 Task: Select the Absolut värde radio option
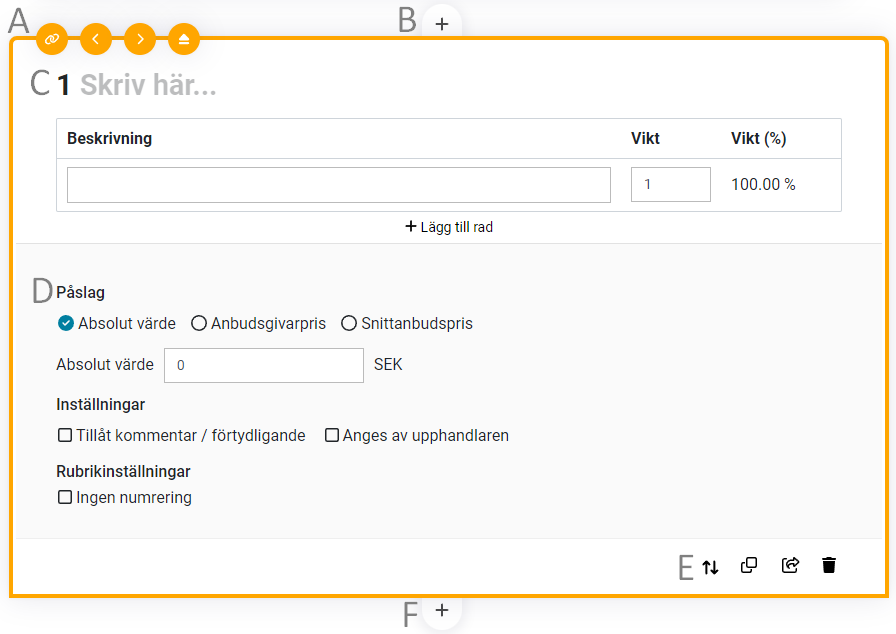67,323
